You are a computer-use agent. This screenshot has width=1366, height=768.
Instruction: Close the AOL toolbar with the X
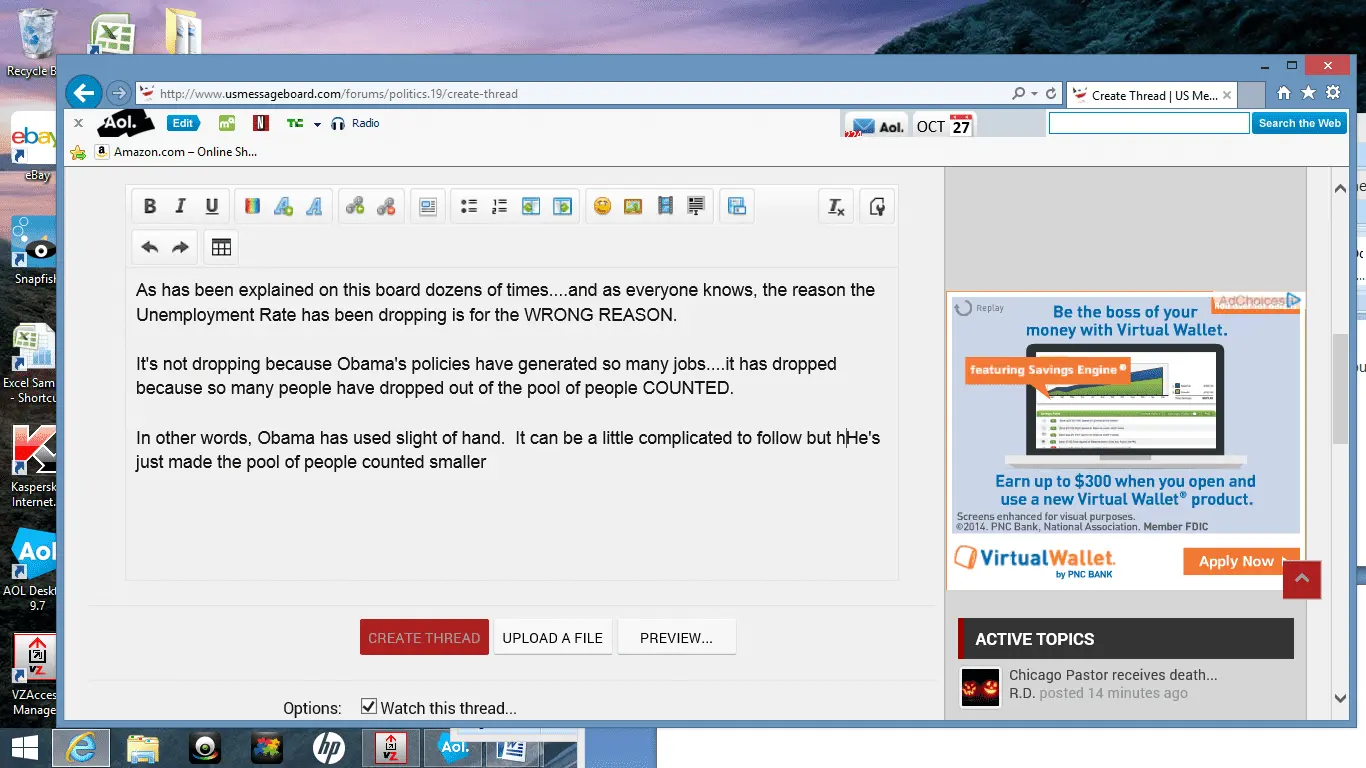78,123
